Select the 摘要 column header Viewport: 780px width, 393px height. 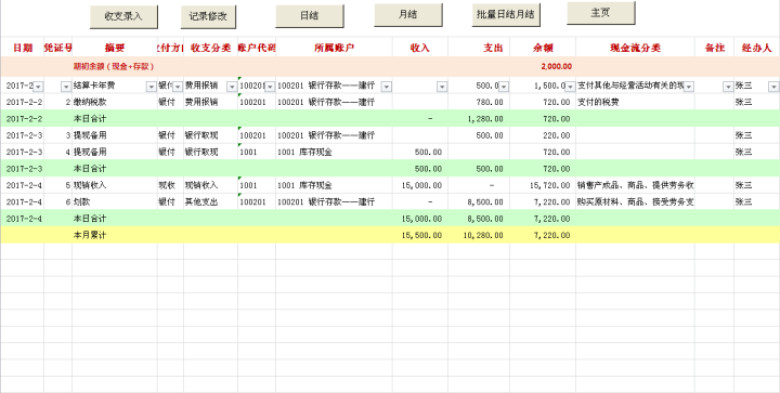(x=114, y=48)
